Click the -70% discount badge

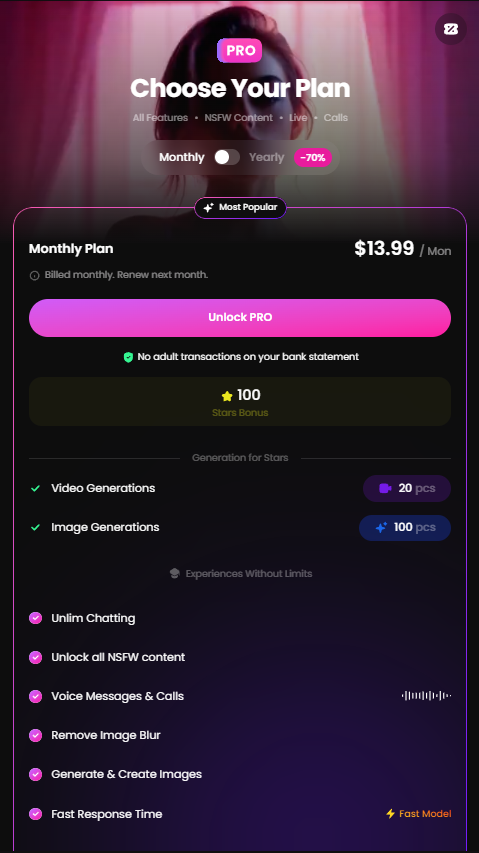[x=313, y=158]
